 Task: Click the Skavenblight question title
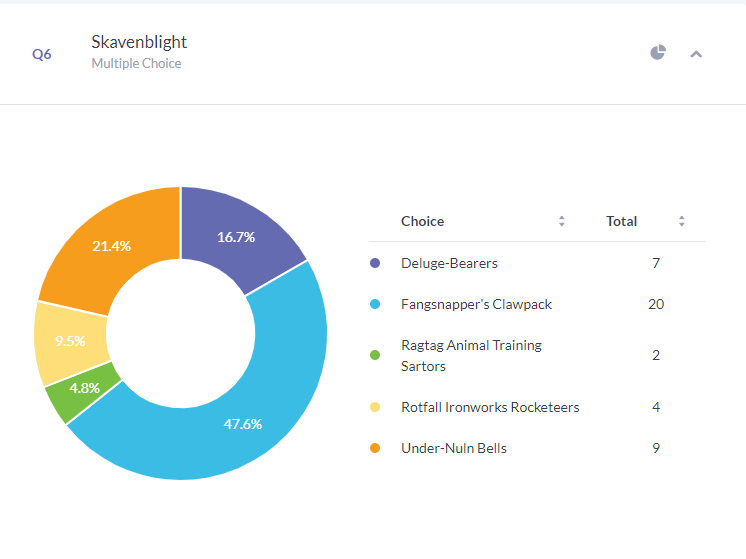[139, 42]
